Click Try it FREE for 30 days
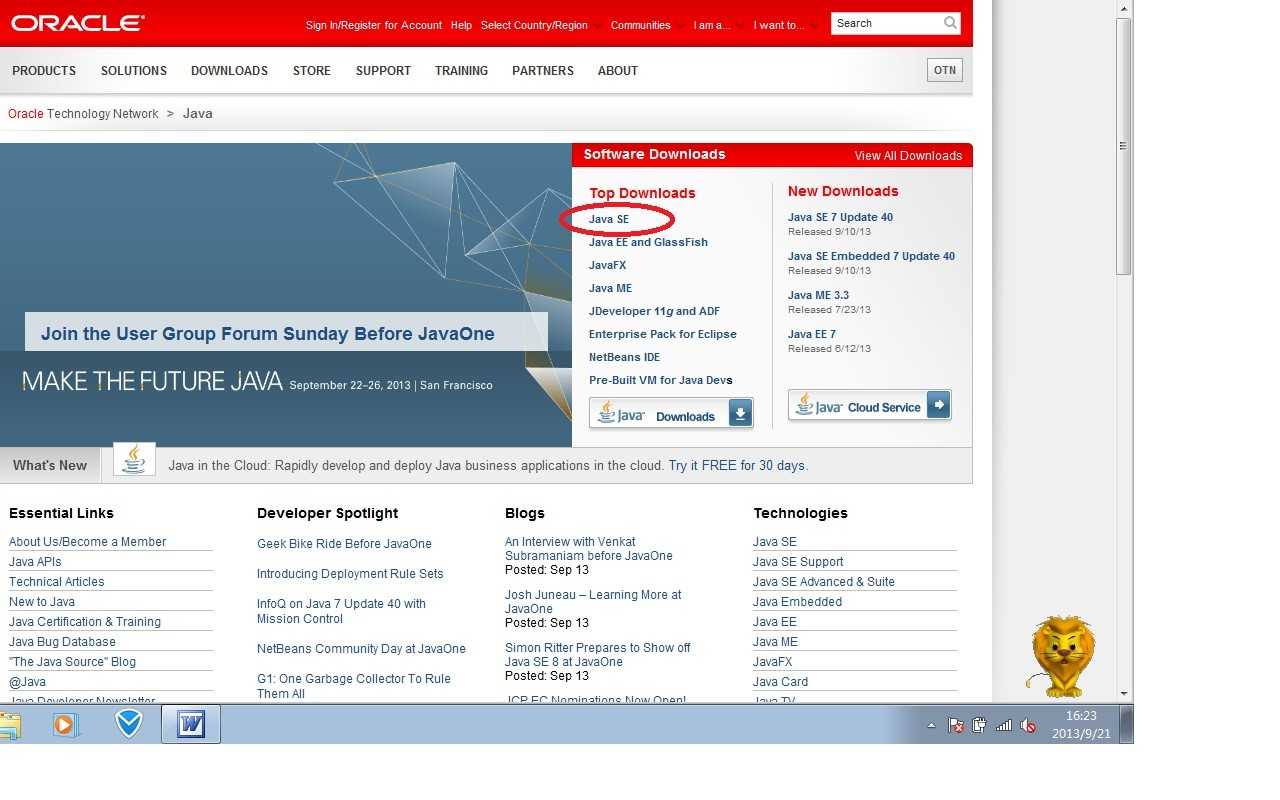The height and width of the screenshot is (800, 1280). (x=738, y=465)
